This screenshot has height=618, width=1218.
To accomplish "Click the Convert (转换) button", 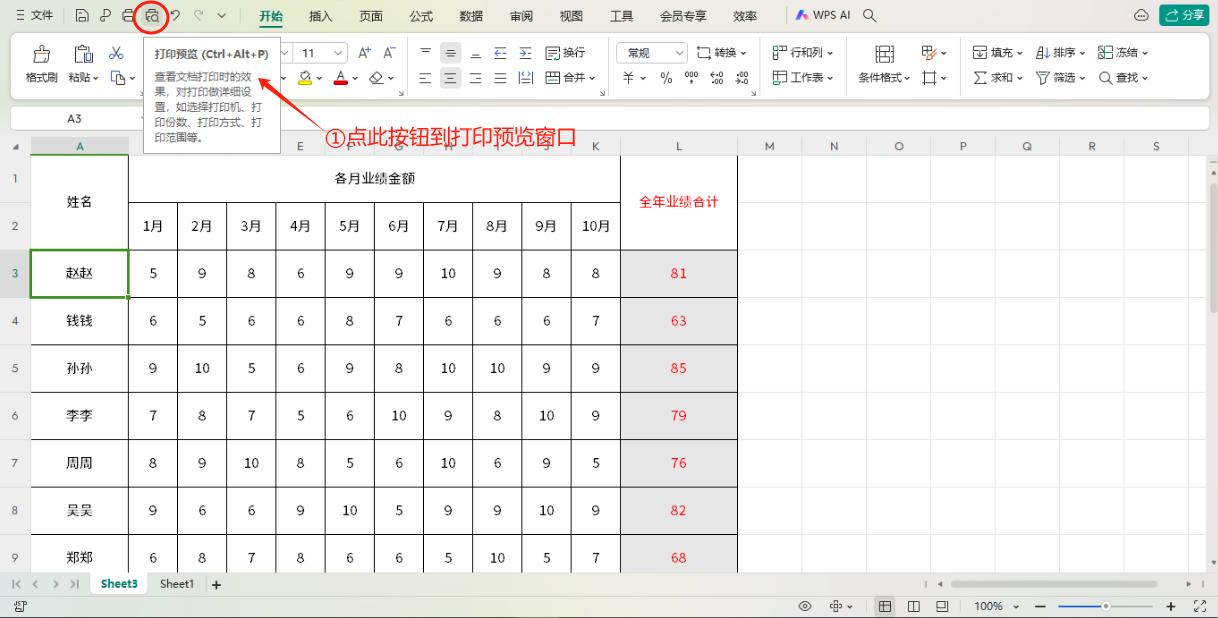I will [722, 53].
